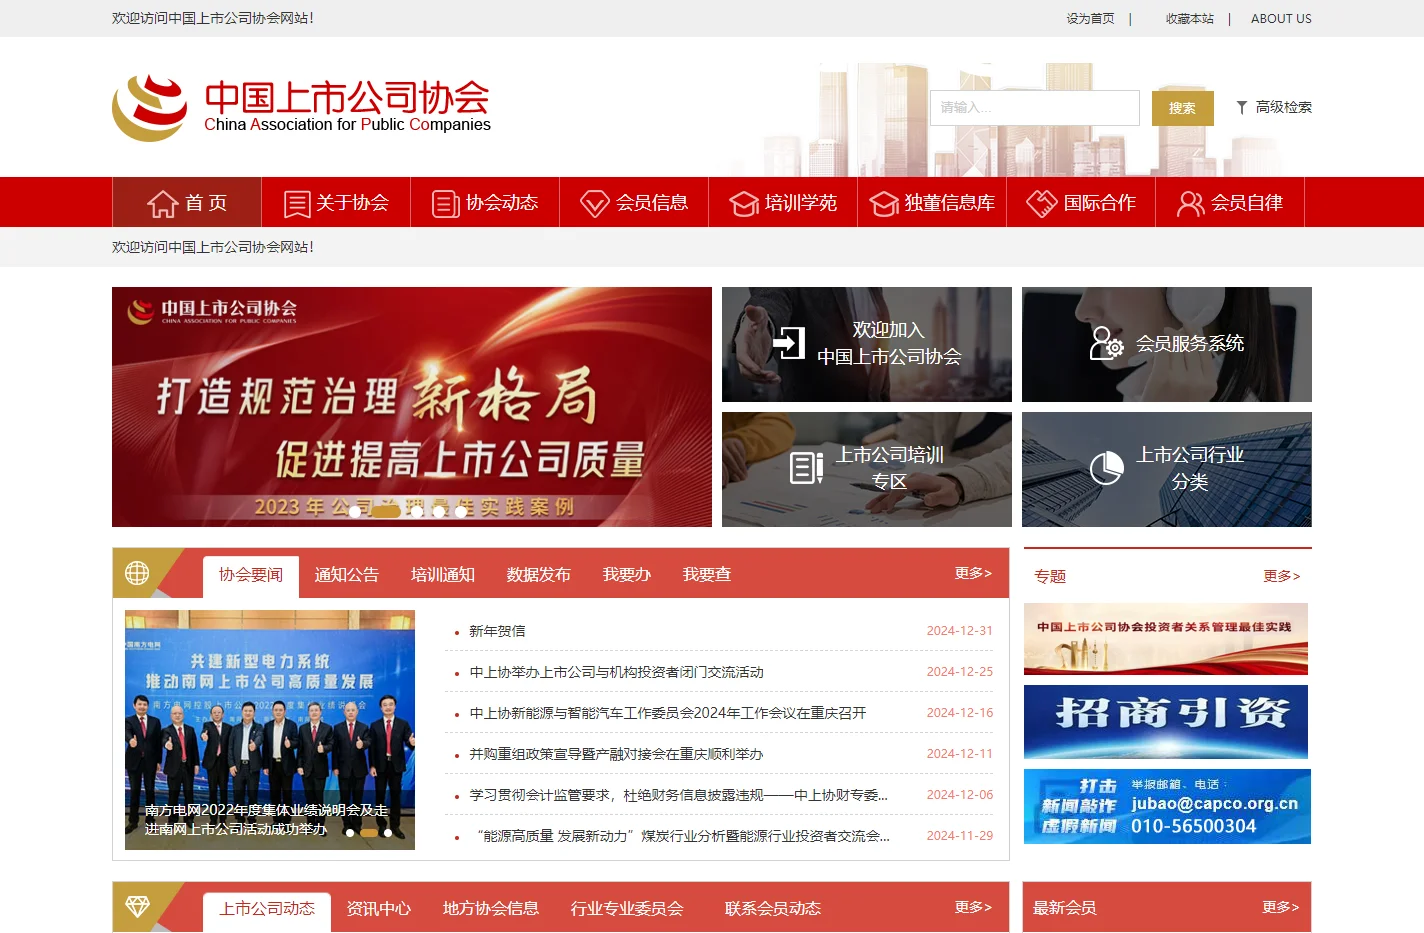Open 中上协举办上市公司与机构投资者闭门交流活动 article
The image size is (1424, 933).
(x=617, y=672)
